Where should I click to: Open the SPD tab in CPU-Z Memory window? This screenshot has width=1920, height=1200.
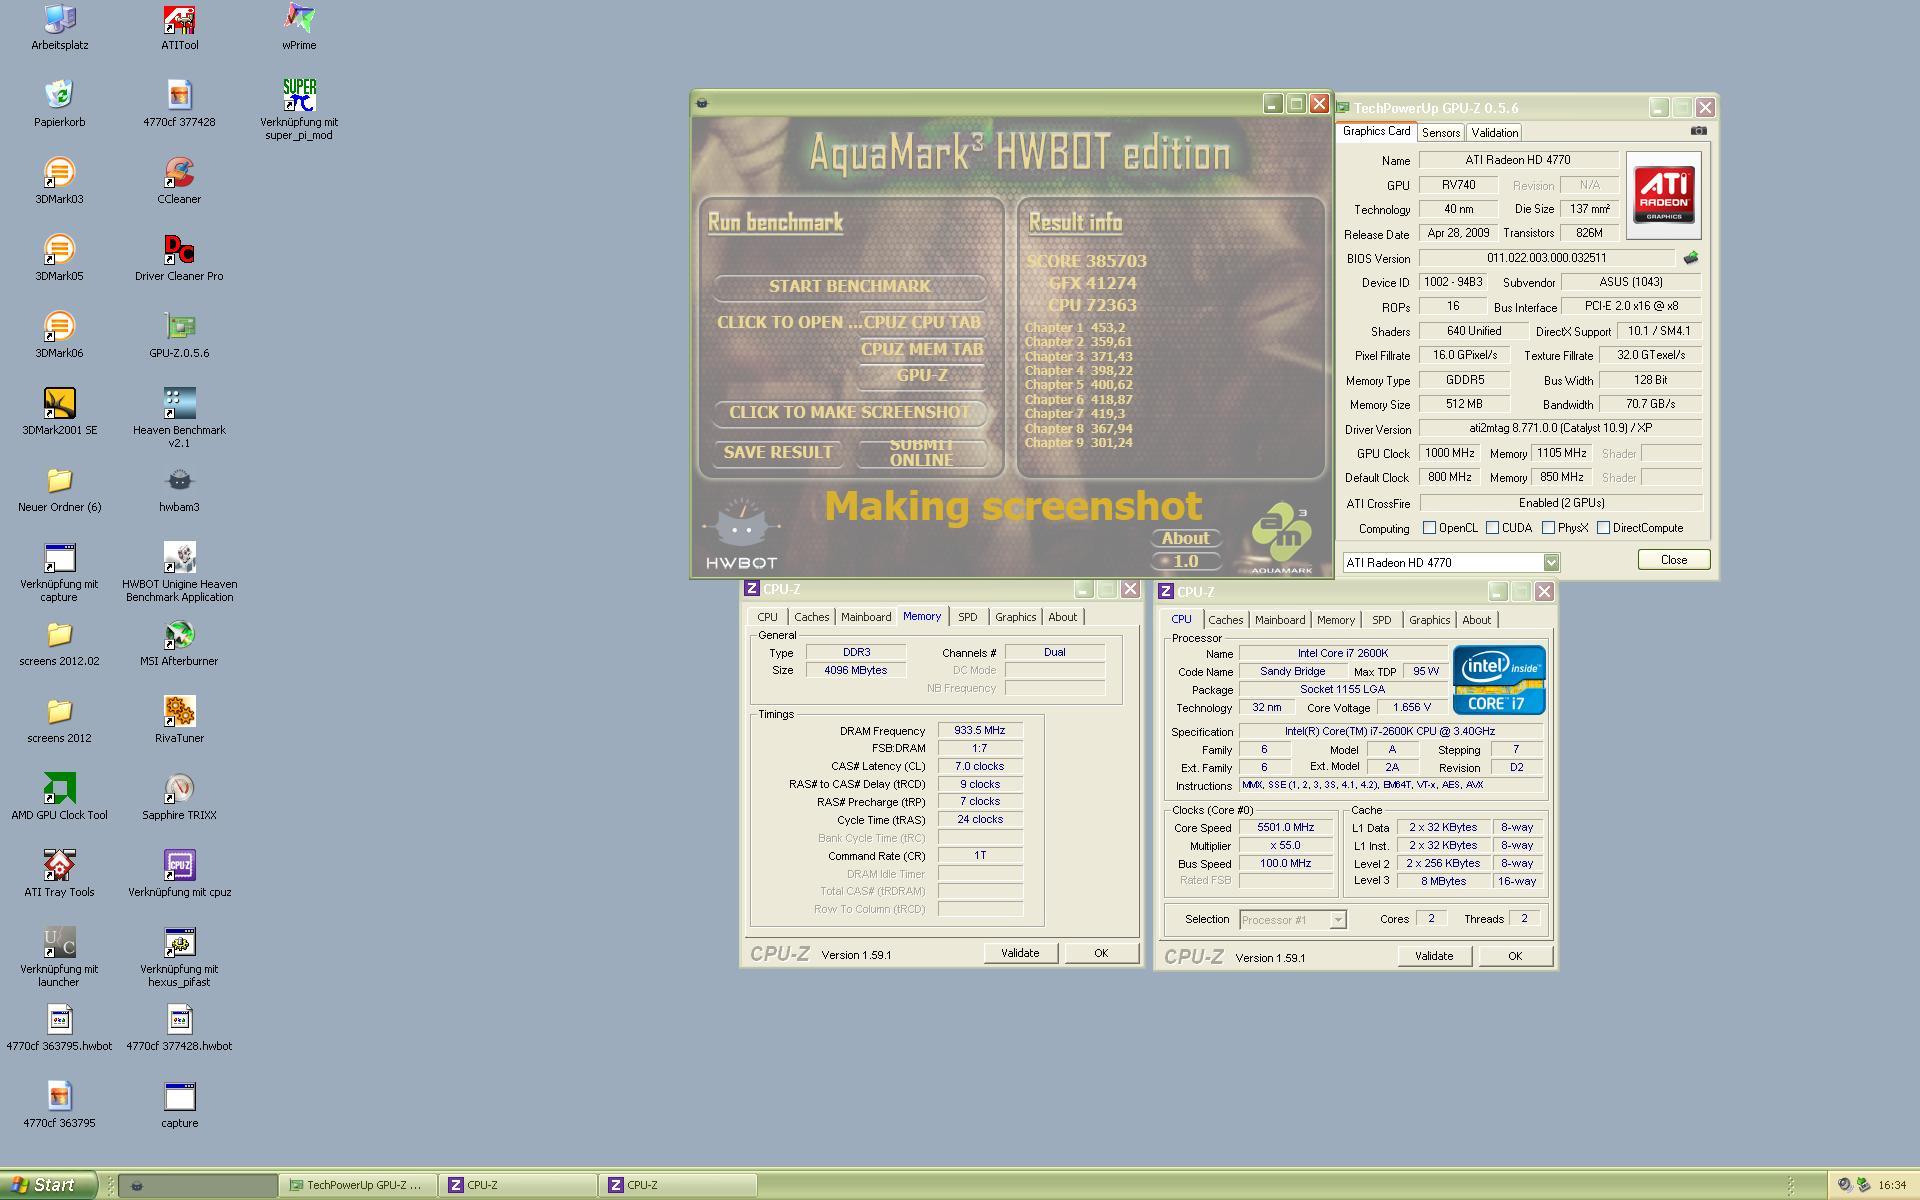[x=967, y=617]
